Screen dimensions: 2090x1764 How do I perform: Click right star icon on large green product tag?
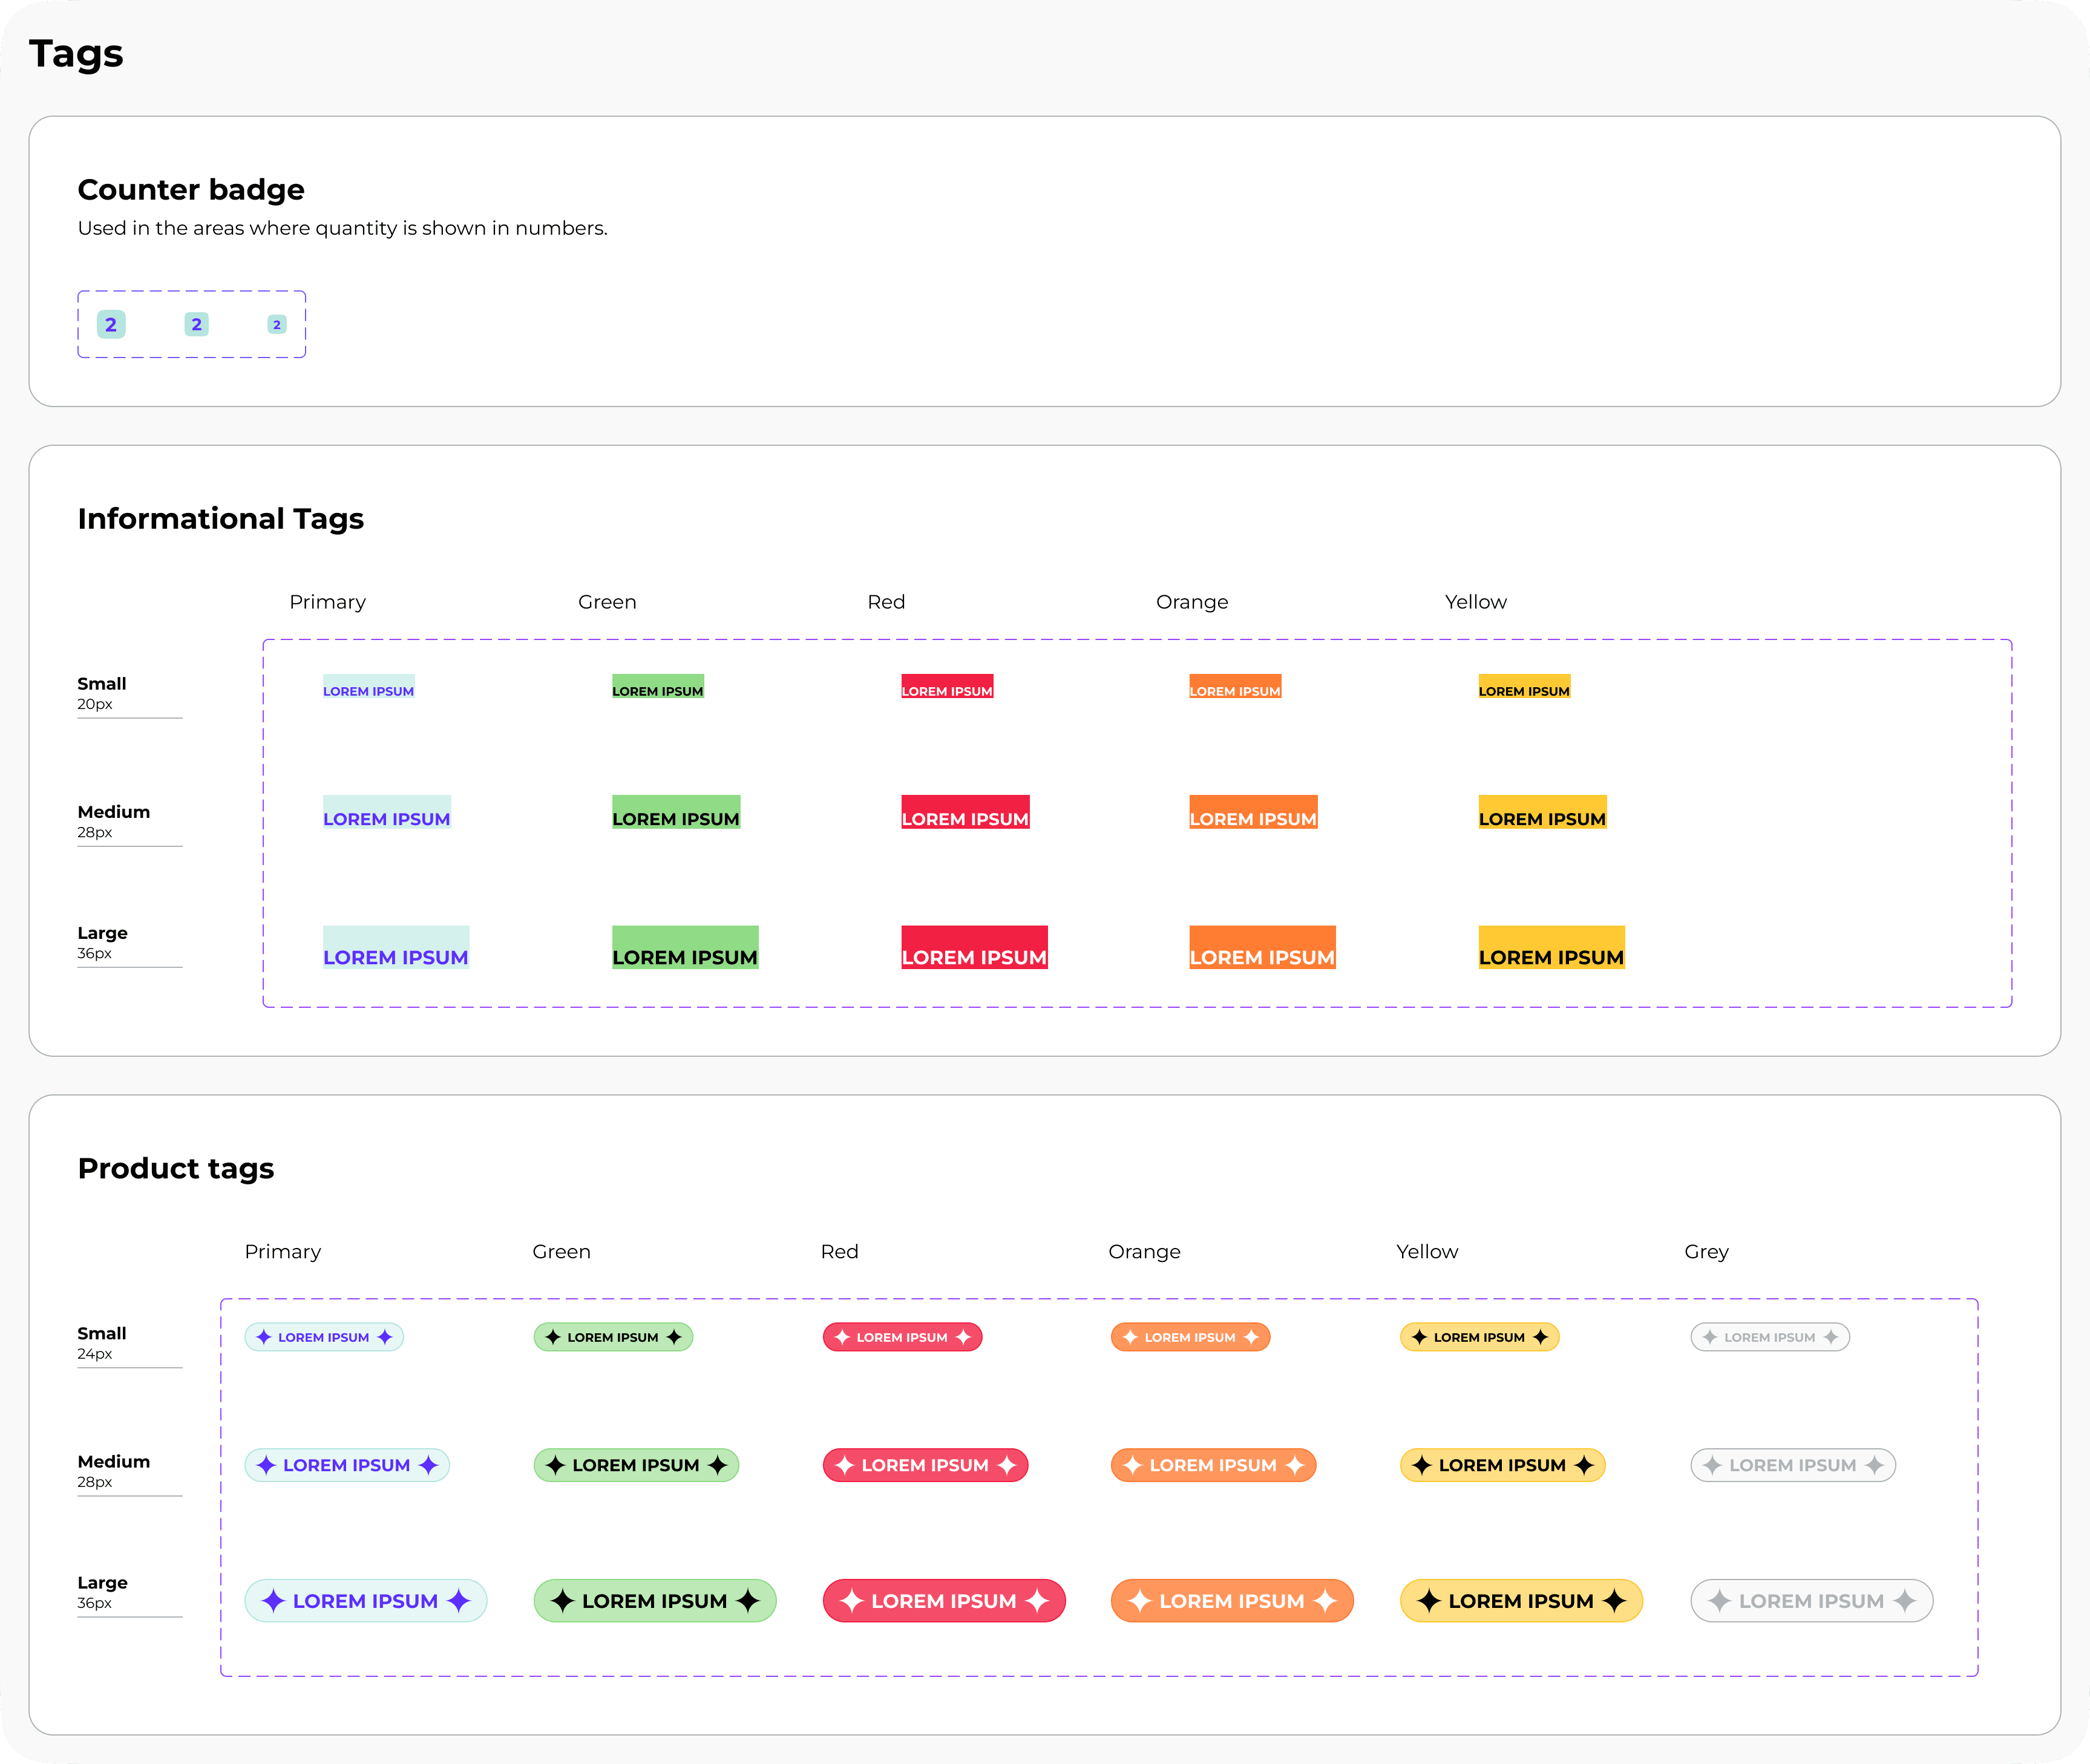tap(748, 1601)
